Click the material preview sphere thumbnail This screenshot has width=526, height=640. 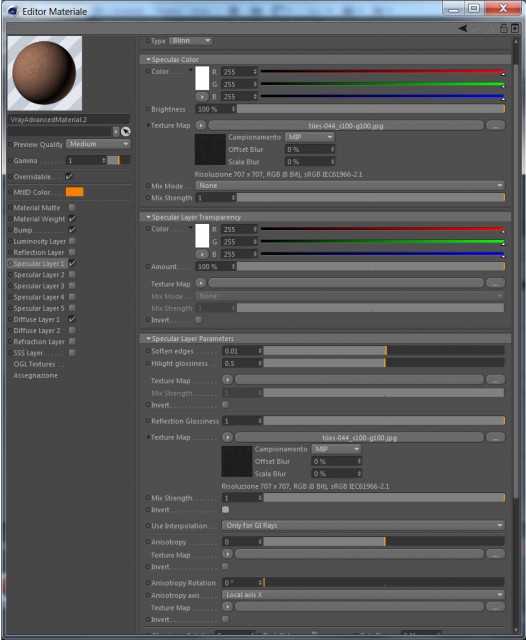tap(45, 73)
